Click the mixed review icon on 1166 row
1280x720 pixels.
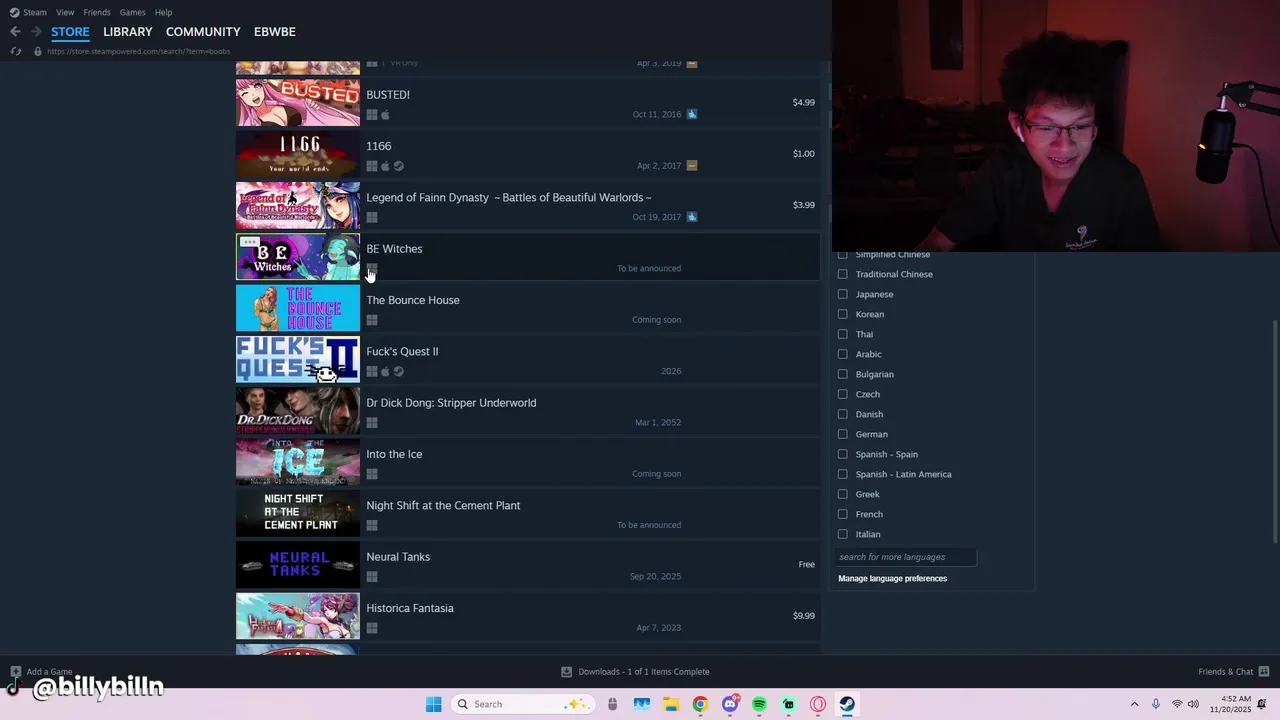coord(692,165)
